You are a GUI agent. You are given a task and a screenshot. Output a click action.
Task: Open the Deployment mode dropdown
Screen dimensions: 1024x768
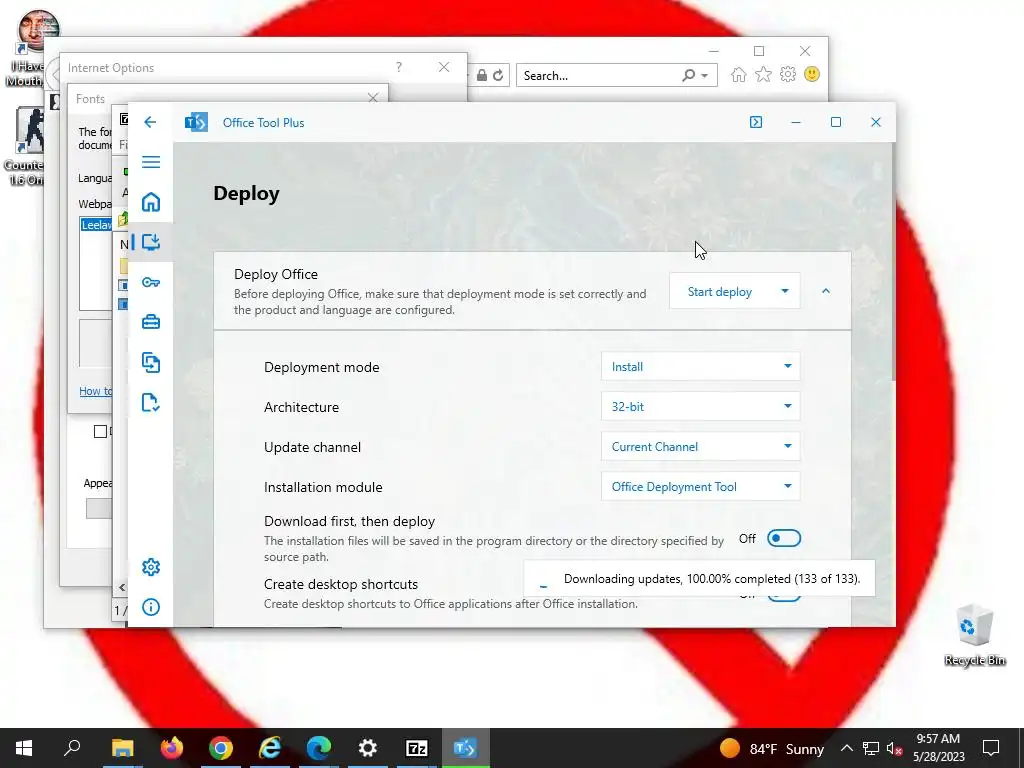701,366
